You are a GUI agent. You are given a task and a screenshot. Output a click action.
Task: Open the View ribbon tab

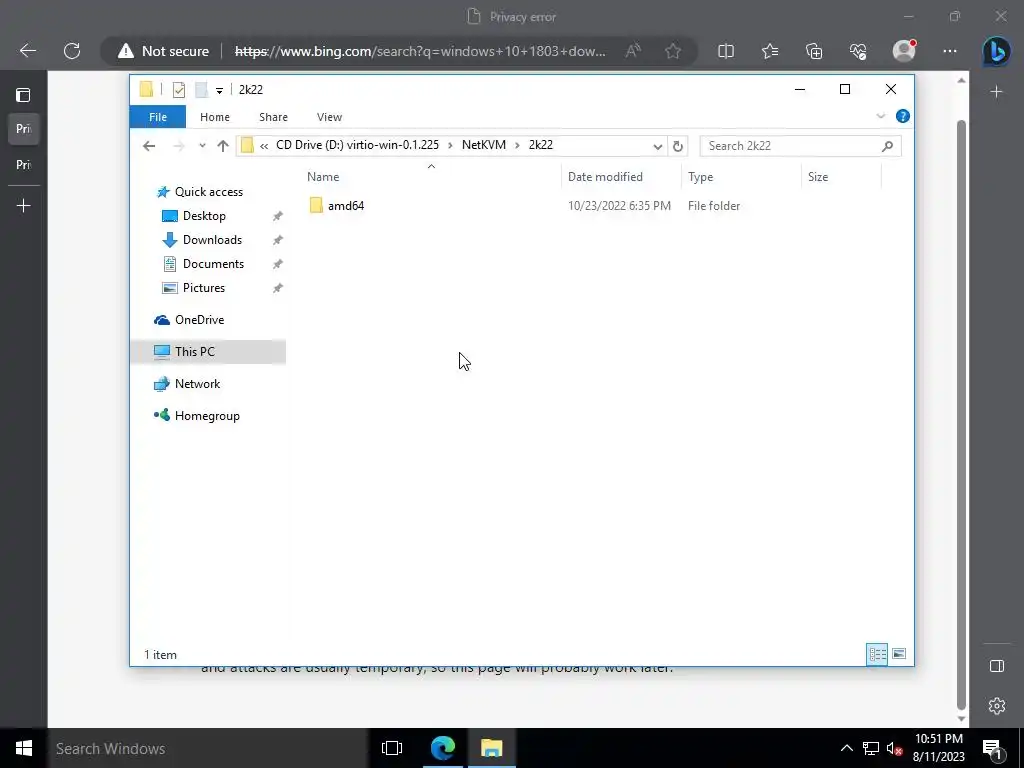coord(329,117)
